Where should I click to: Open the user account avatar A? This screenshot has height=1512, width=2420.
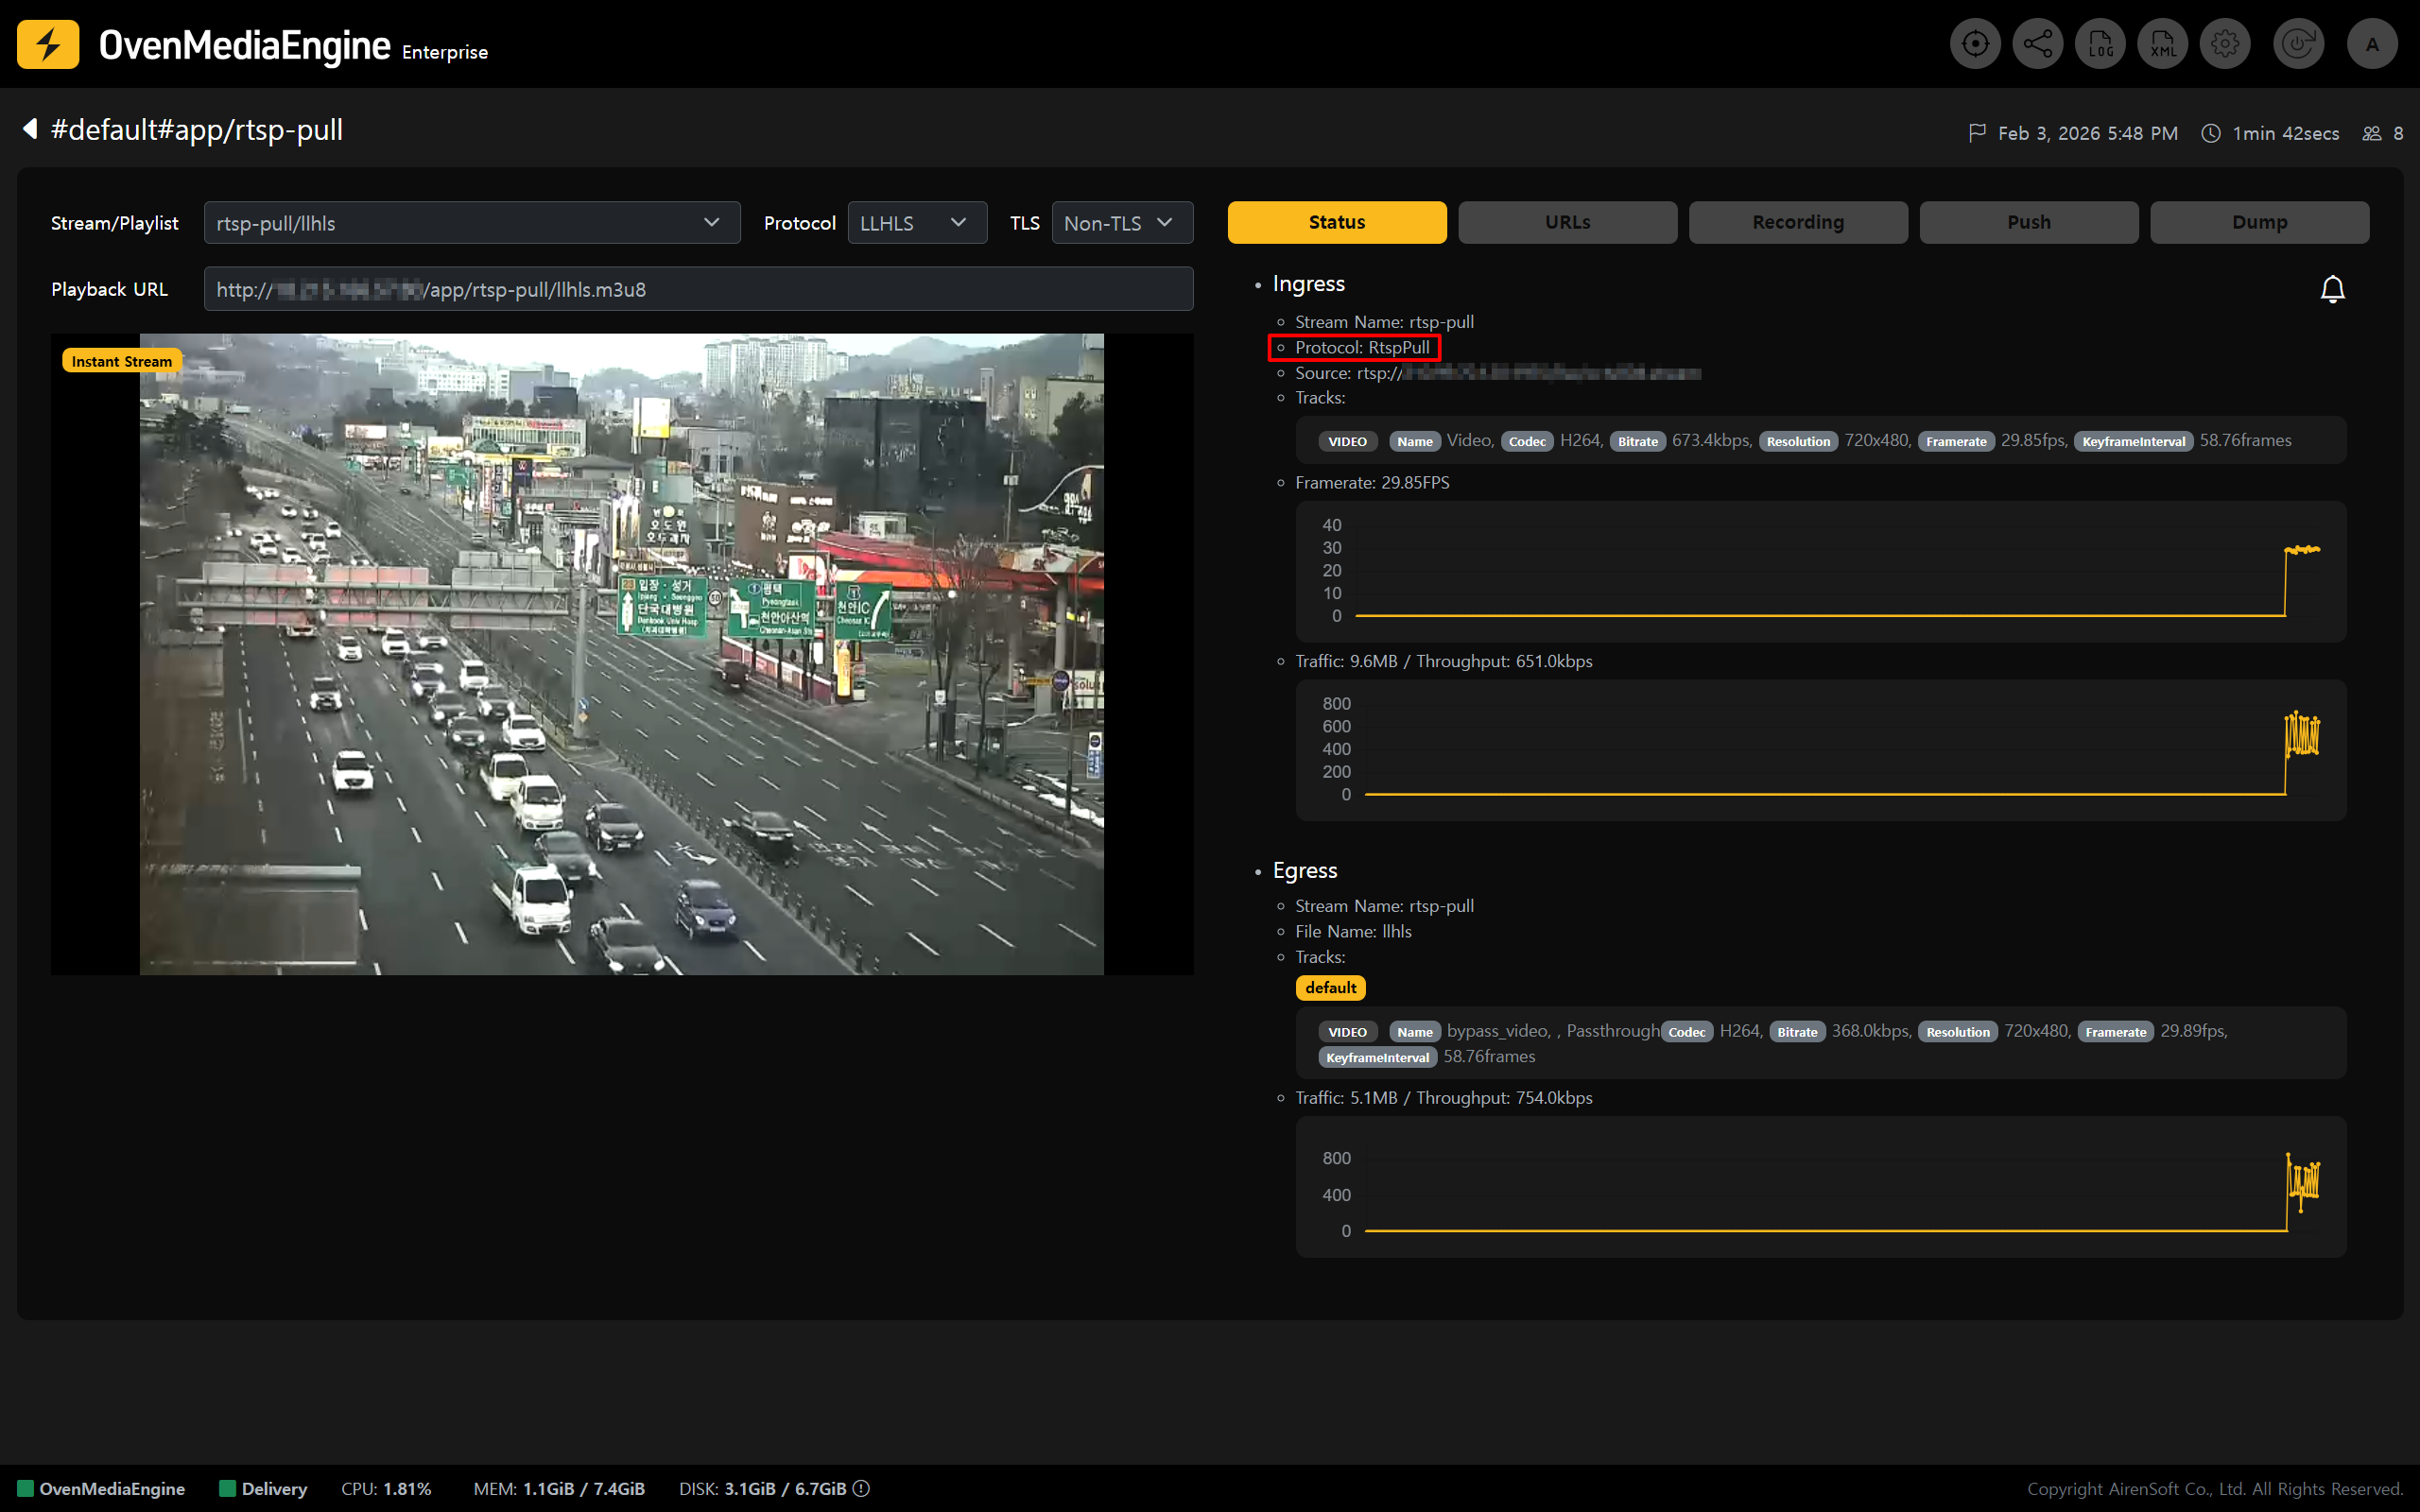click(2372, 44)
